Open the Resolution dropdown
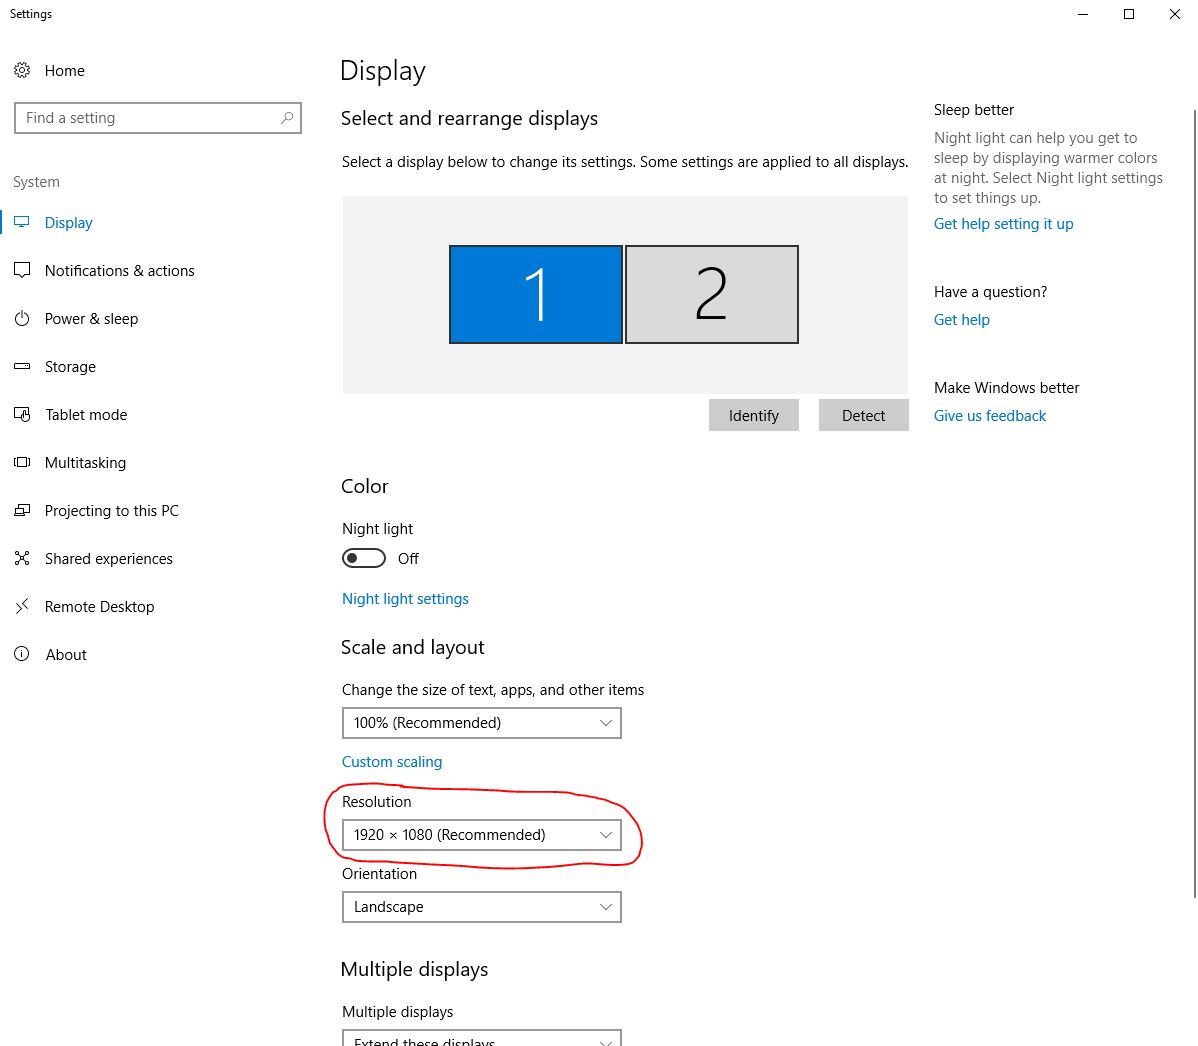Viewport: 1198px width, 1046px height. click(481, 834)
